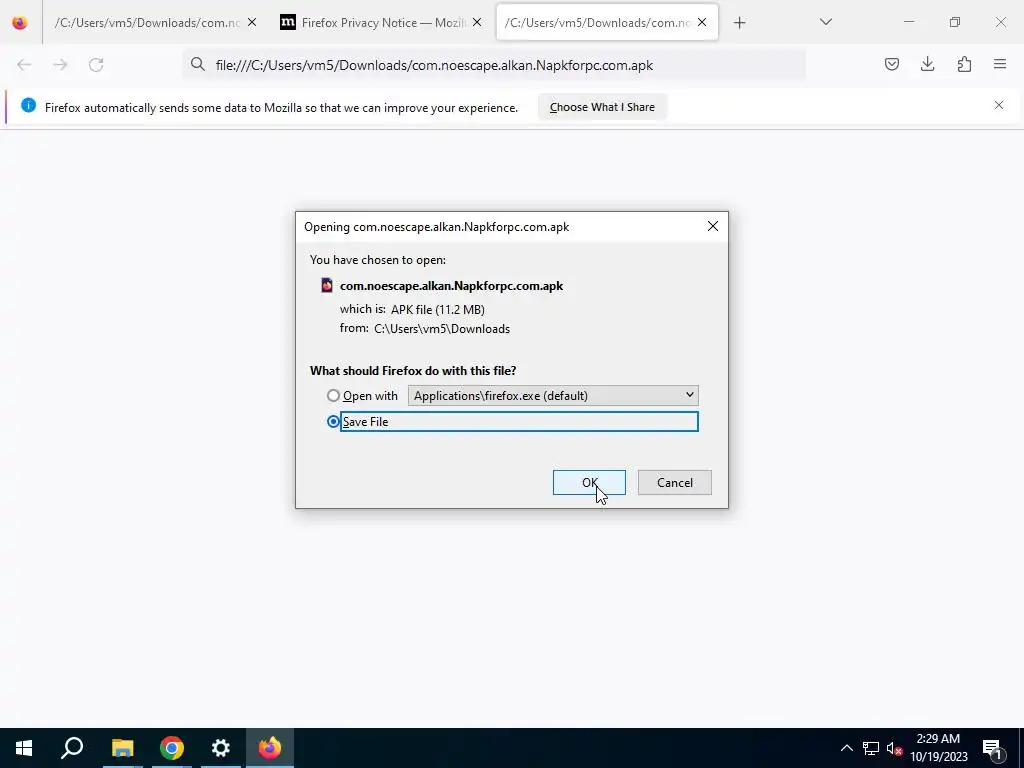Click the APK file icon in dialog
This screenshot has width=1024, height=768.
click(x=327, y=285)
